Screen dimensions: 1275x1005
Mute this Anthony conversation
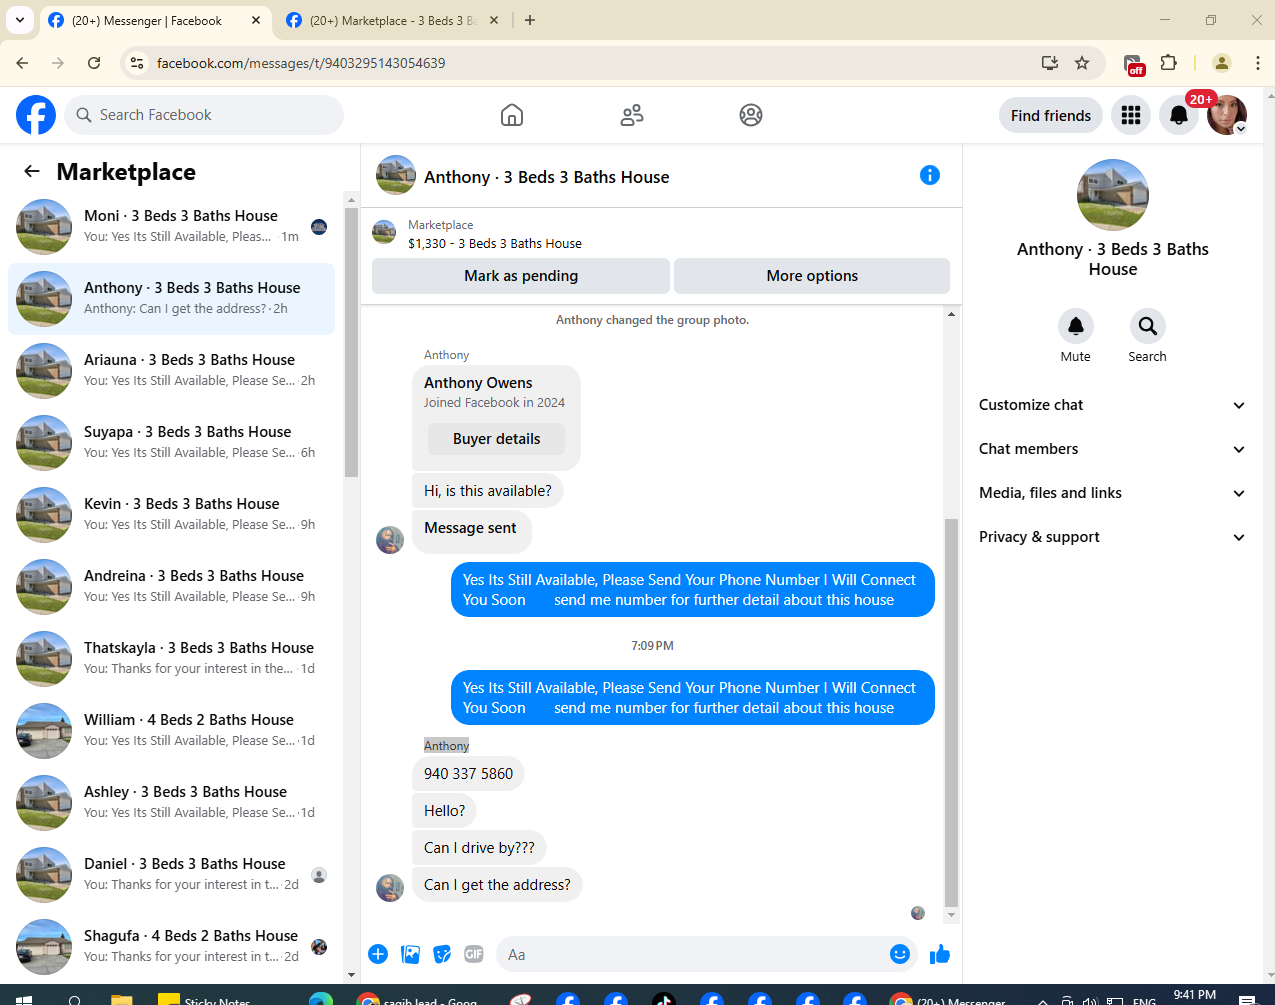point(1076,326)
